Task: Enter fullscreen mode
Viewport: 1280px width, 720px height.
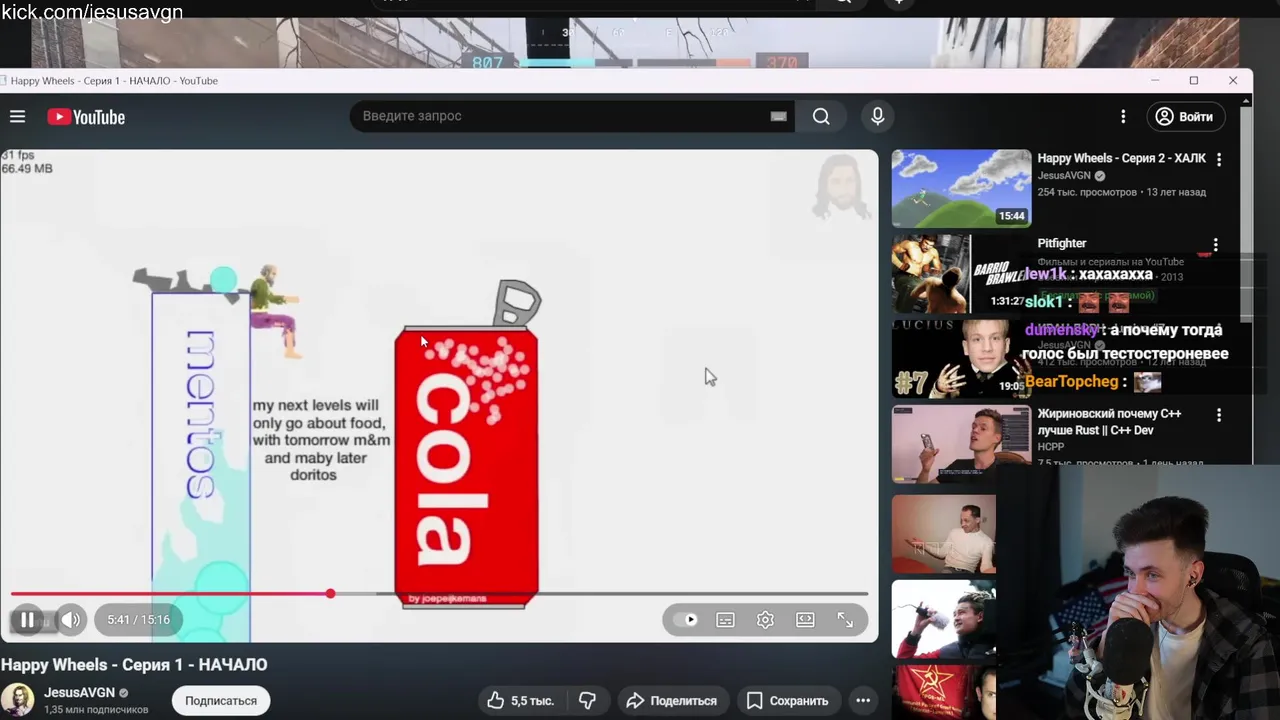Action: 845,620
